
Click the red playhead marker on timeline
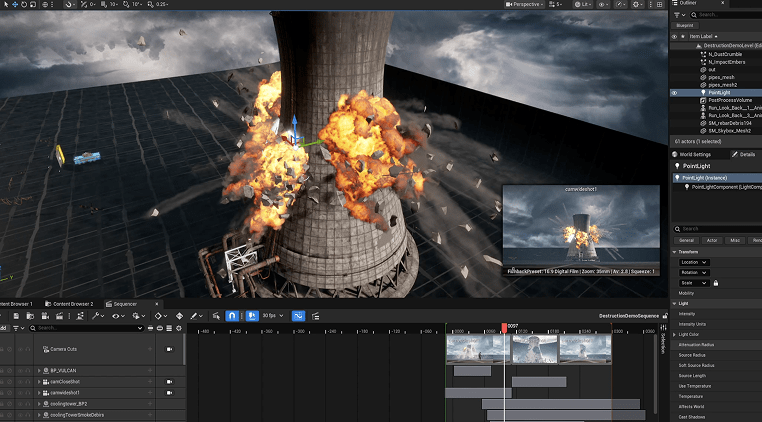coord(505,327)
